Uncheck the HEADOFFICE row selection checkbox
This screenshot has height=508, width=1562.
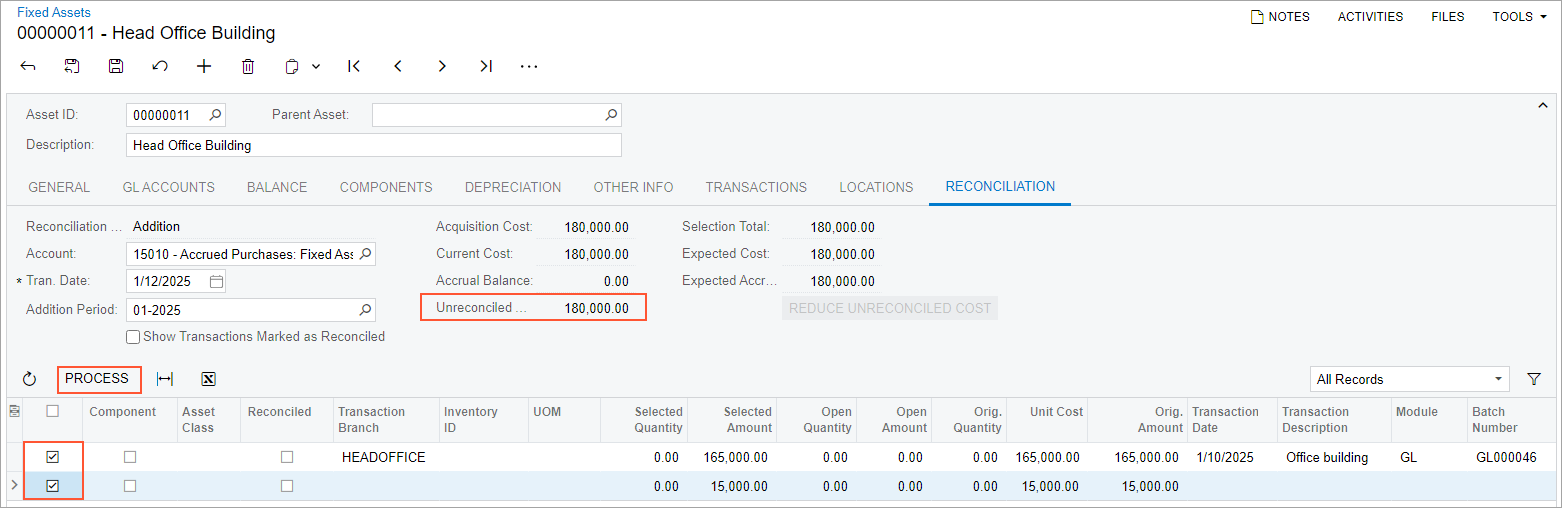[53, 457]
